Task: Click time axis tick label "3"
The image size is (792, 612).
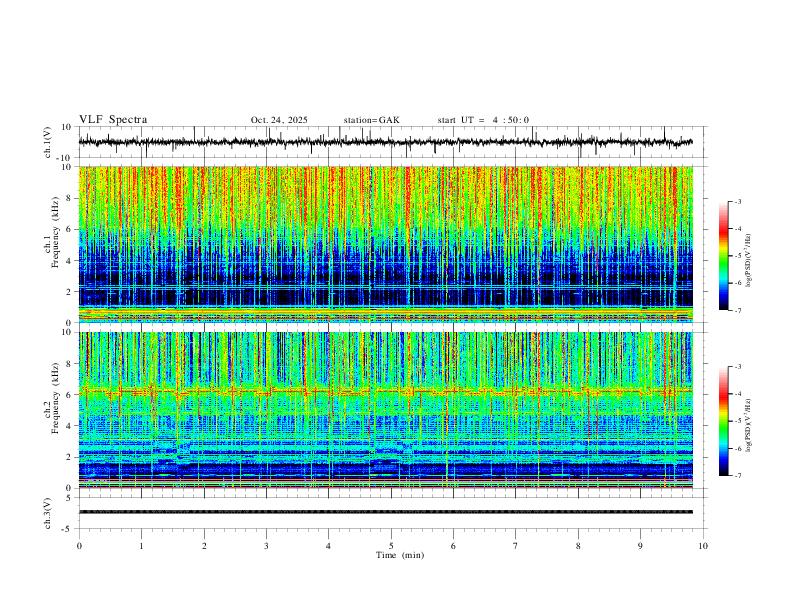Action: point(266,546)
